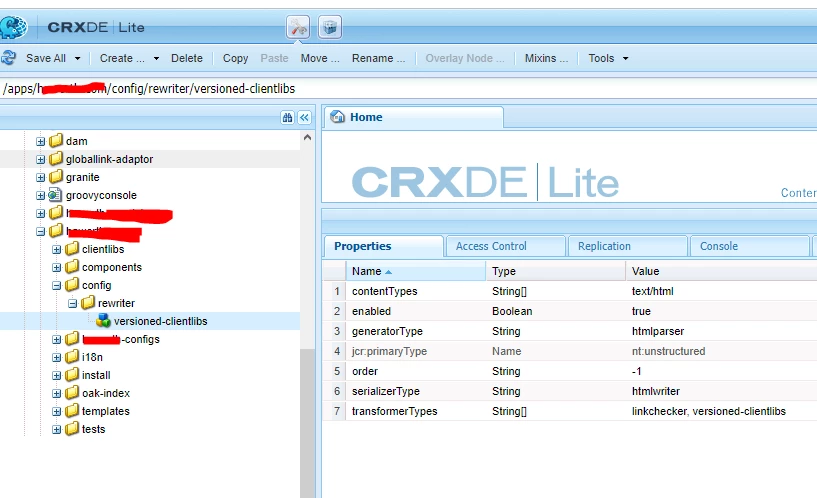Click the Move ... toolbar button
The image size is (817, 498).
(x=320, y=58)
